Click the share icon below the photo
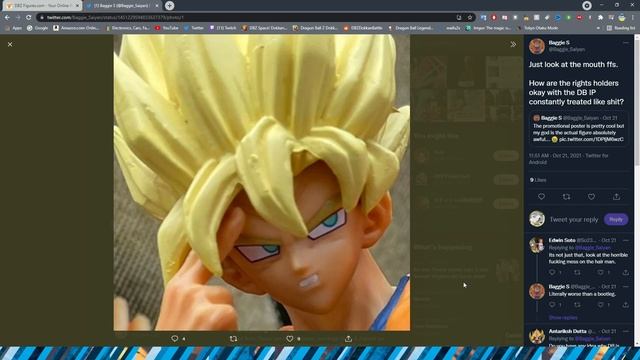Screen dimensions: 640x360 (x=348, y=338)
